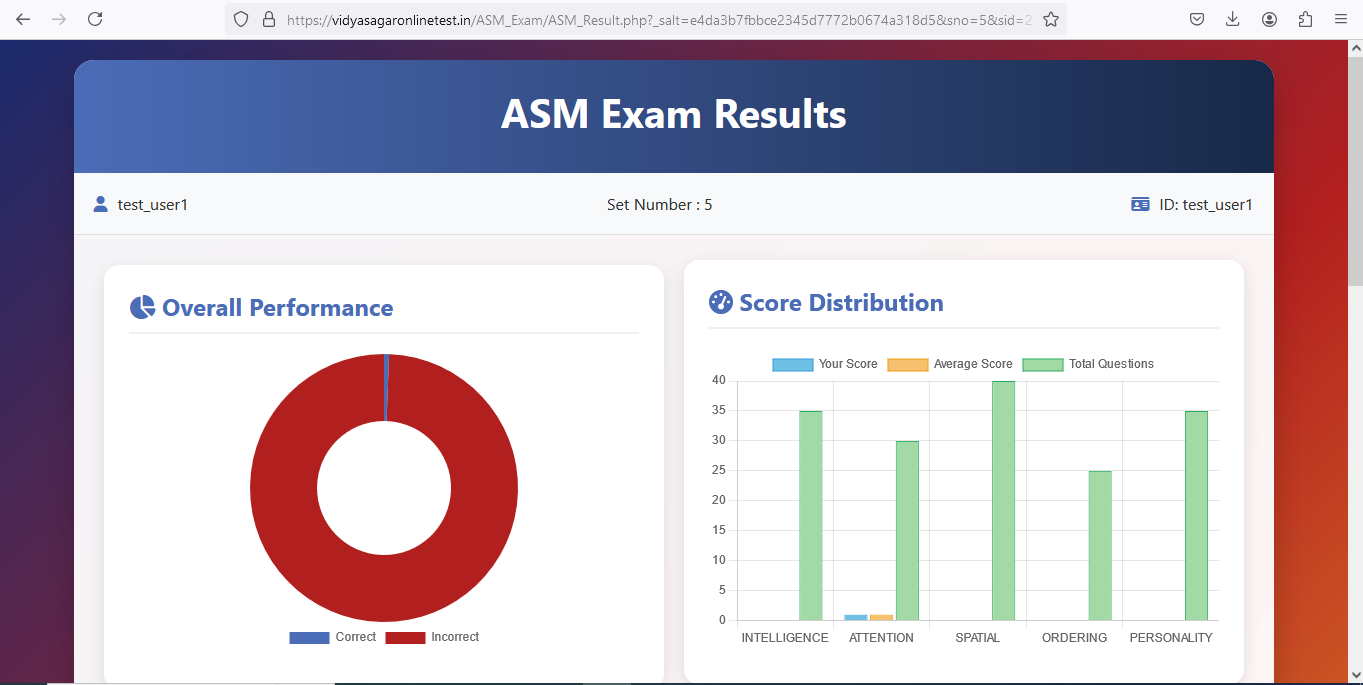Viewport: 1363px width, 685px height.
Task: Click the gauge icon beside Score Distribution
Action: (721, 302)
